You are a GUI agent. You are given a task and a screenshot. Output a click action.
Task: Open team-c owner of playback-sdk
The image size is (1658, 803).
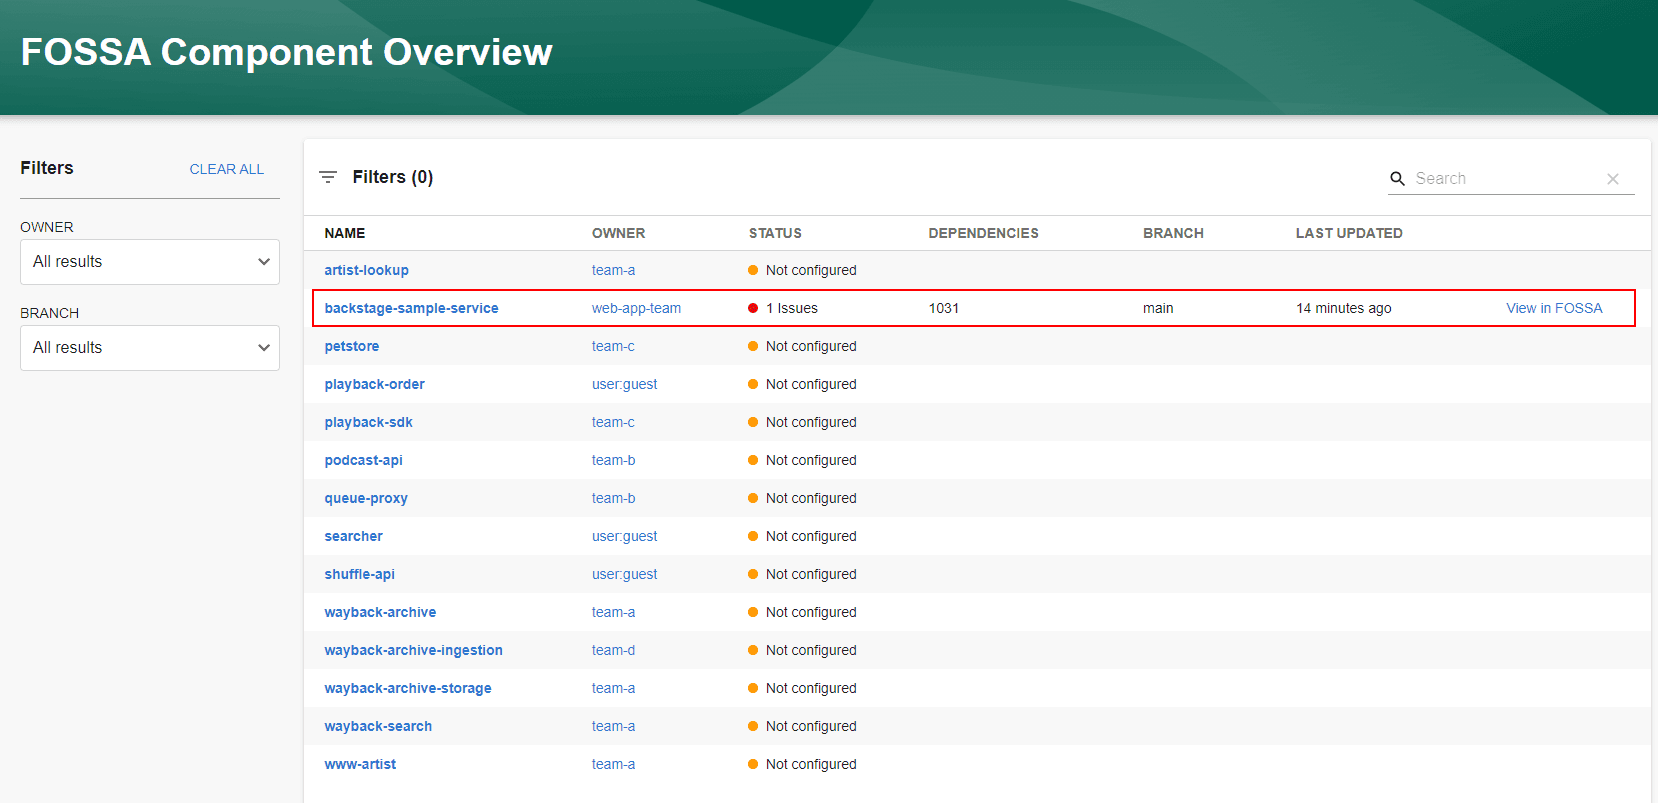(613, 422)
